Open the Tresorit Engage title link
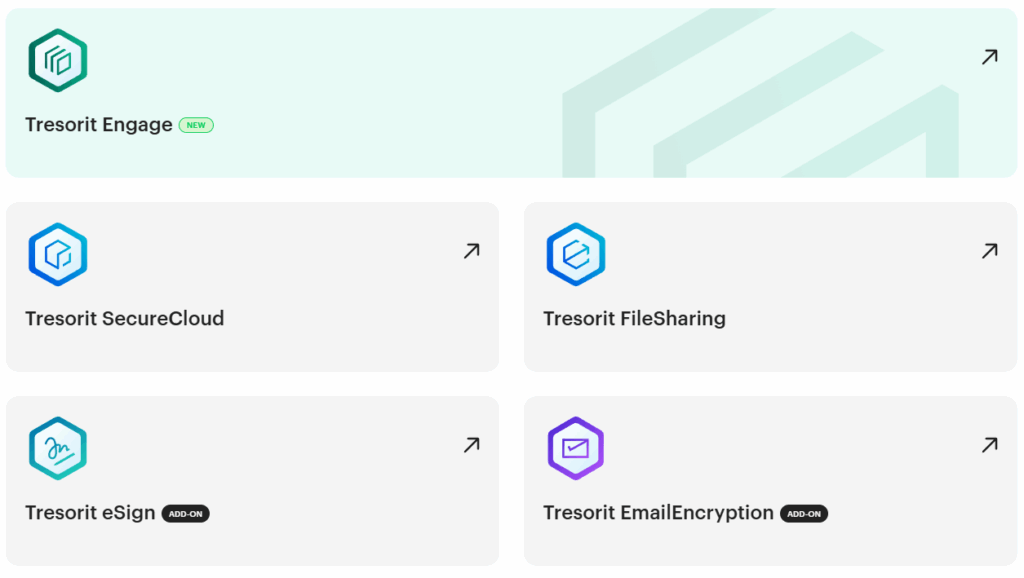This screenshot has height=578, width=1024. (99, 125)
